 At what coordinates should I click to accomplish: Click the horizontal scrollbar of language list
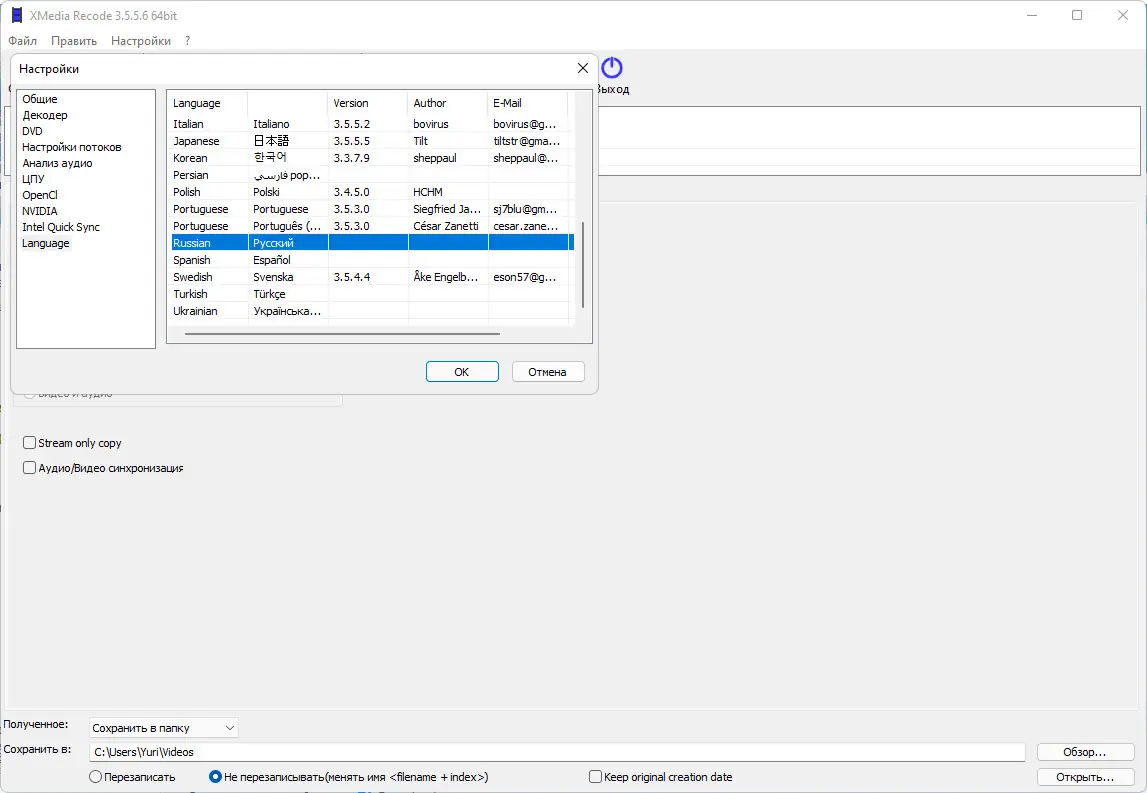[342, 334]
